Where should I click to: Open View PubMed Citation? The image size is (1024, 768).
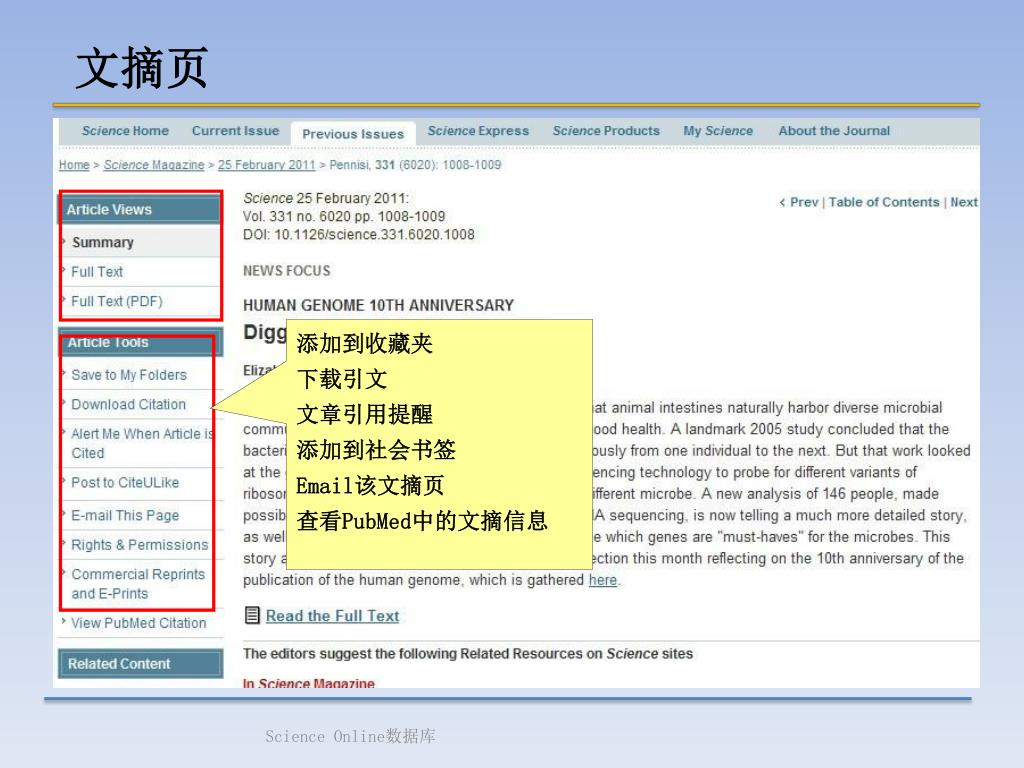[138, 623]
